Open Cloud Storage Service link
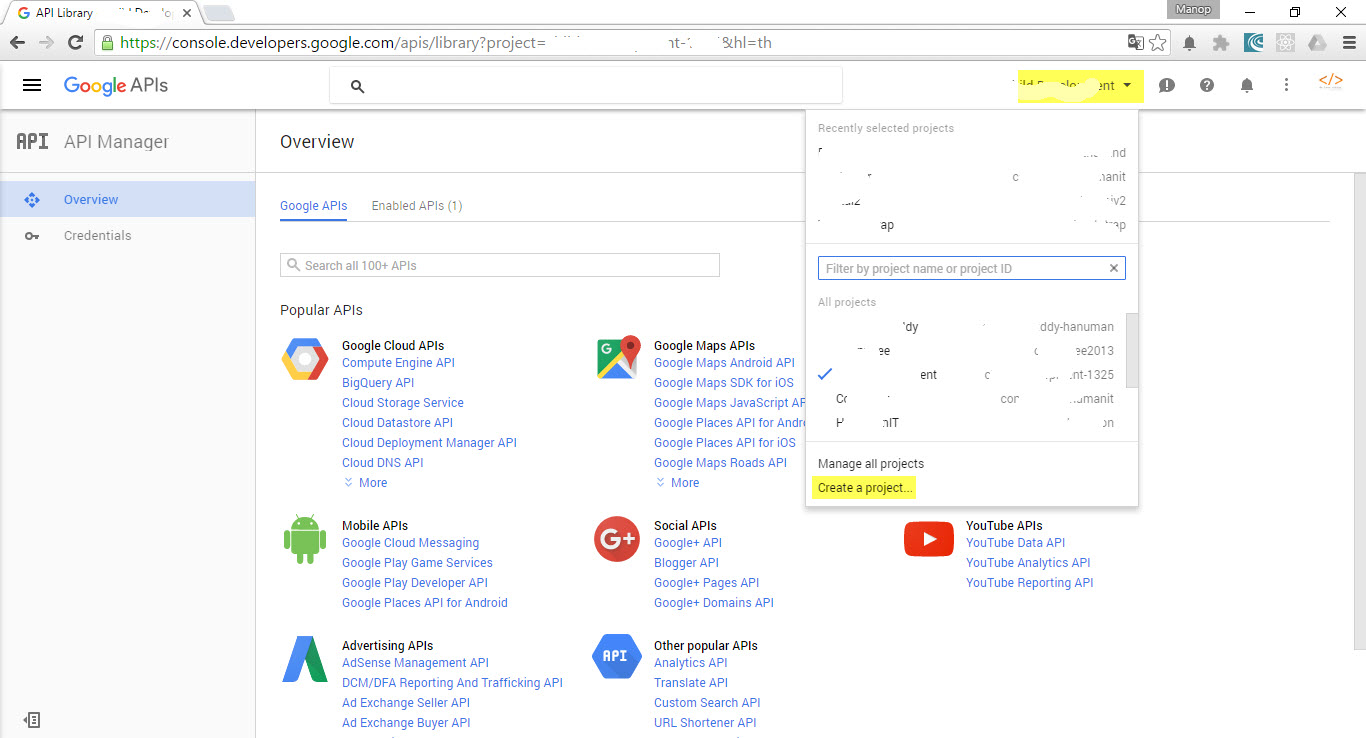 (x=403, y=403)
